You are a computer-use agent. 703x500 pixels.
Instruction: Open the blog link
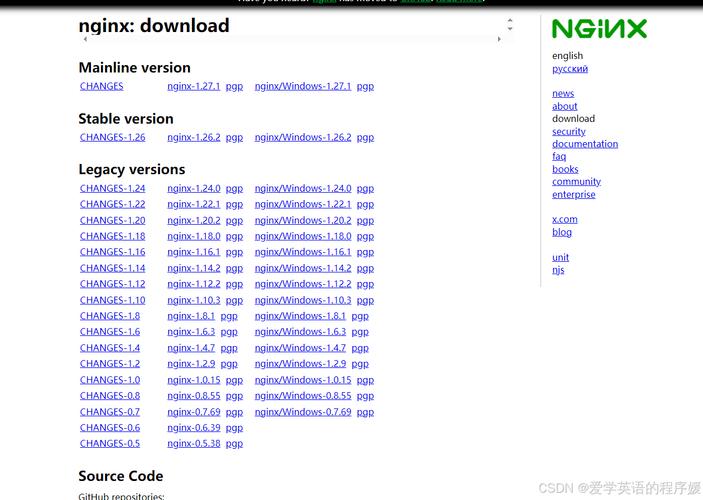pos(562,232)
